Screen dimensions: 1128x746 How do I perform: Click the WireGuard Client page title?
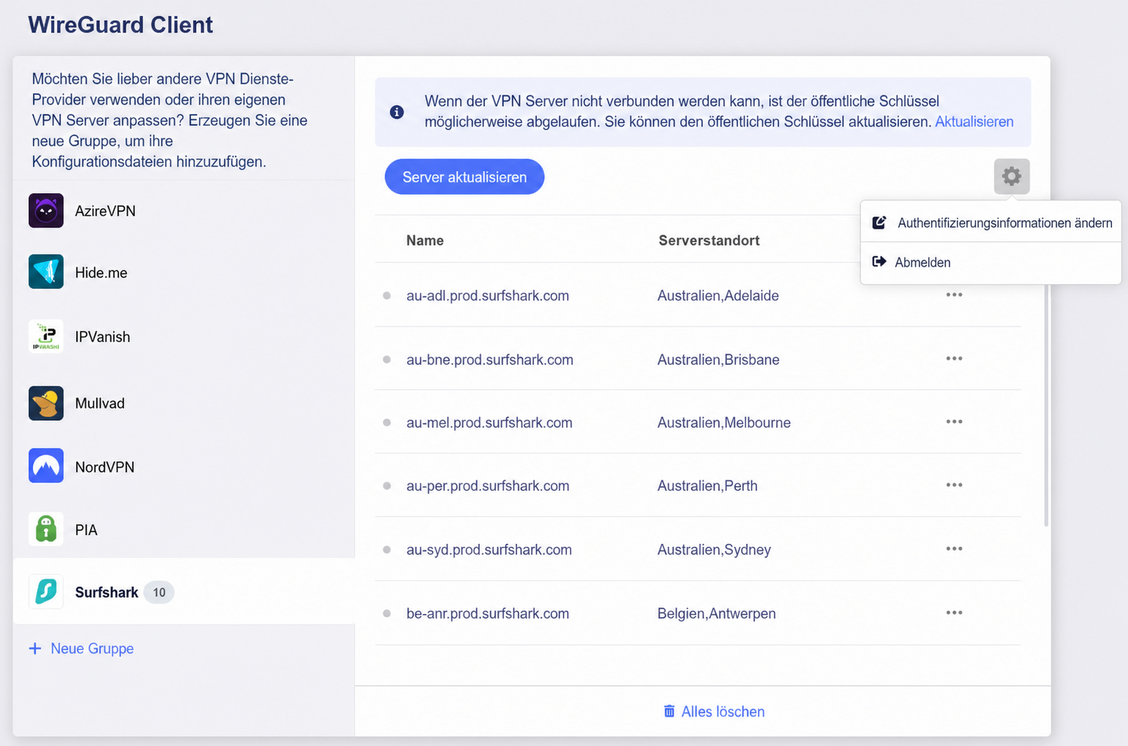coord(120,24)
